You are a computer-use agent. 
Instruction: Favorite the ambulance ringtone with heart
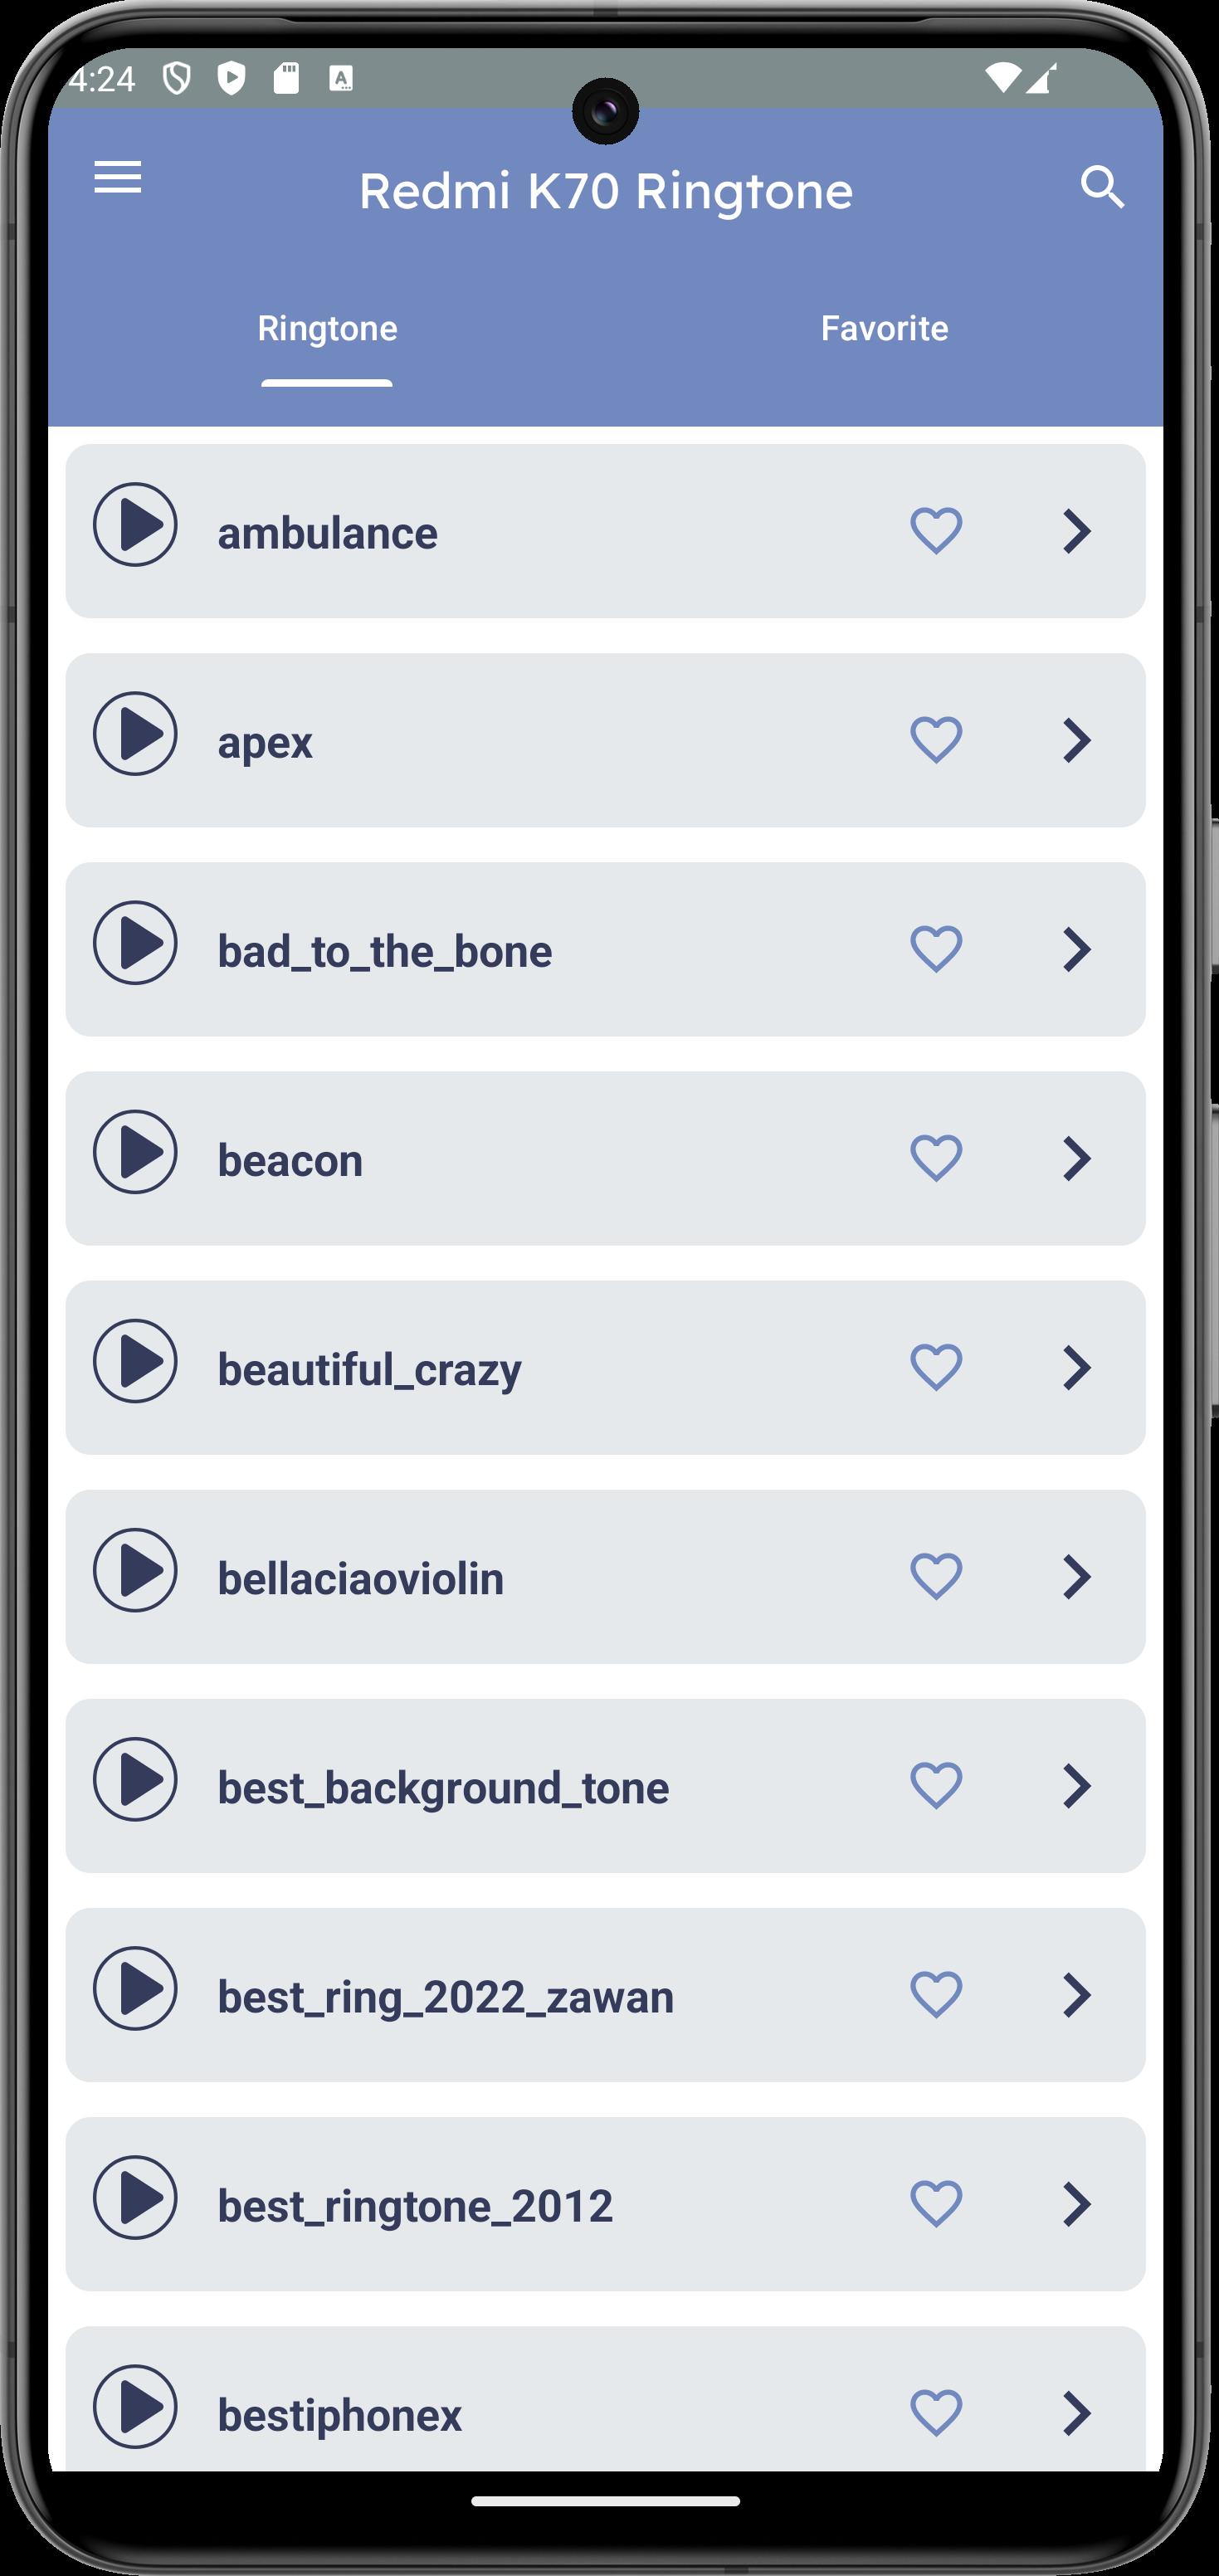pos(936,531)
